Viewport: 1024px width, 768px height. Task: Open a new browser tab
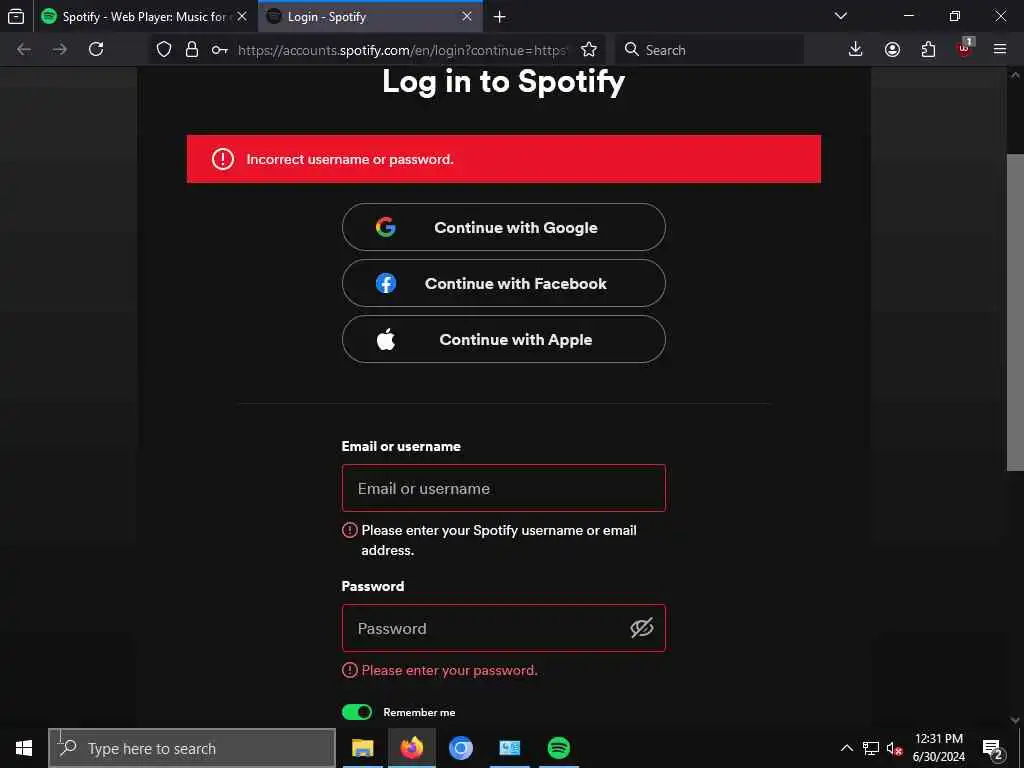click(500, 17)
